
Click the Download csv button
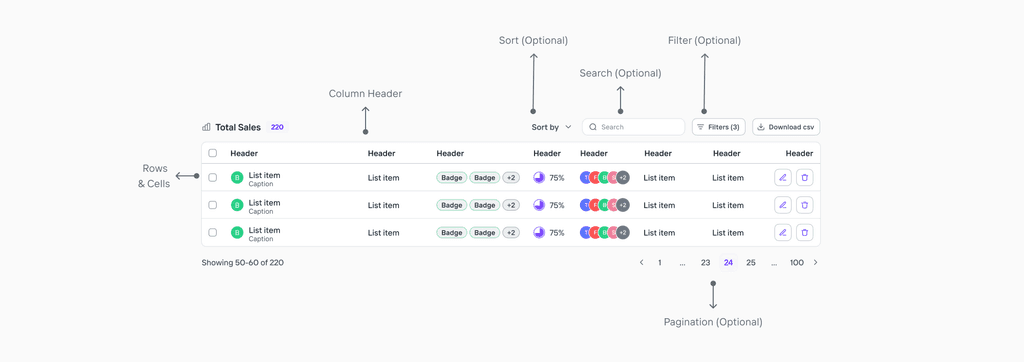point(786,127)
